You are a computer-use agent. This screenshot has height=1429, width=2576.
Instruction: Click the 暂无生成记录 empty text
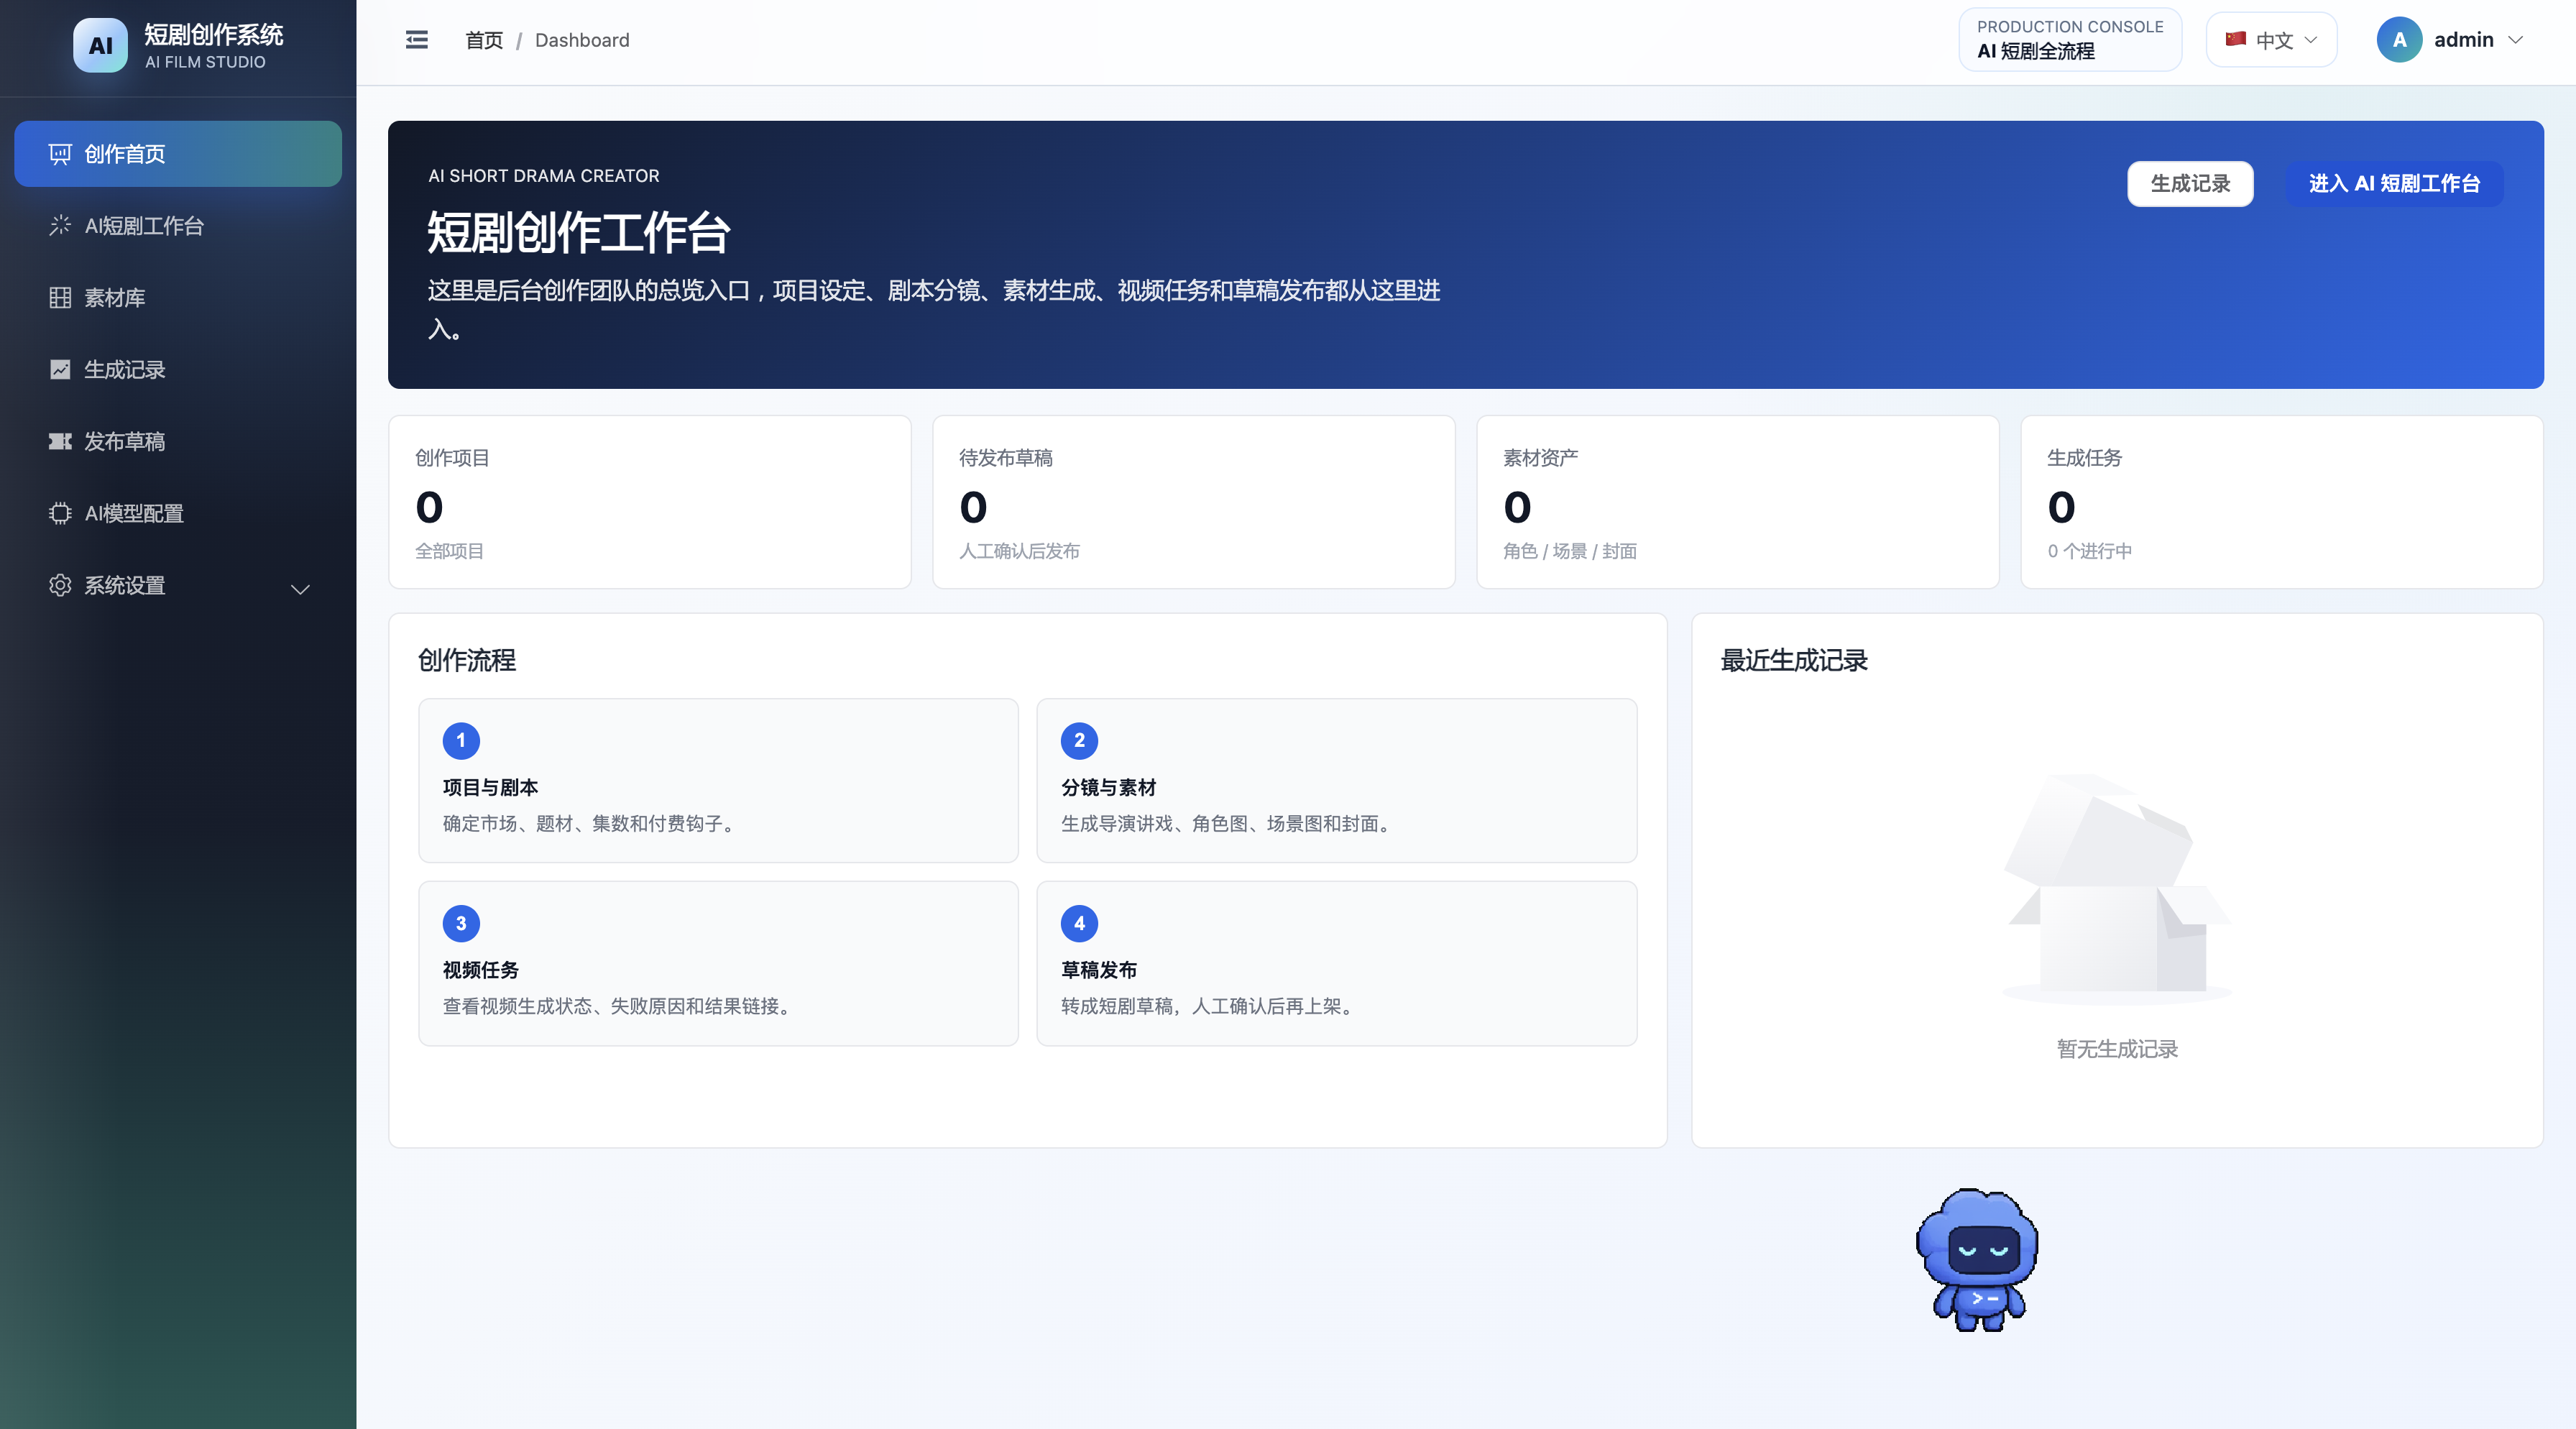[2117, 1049]
